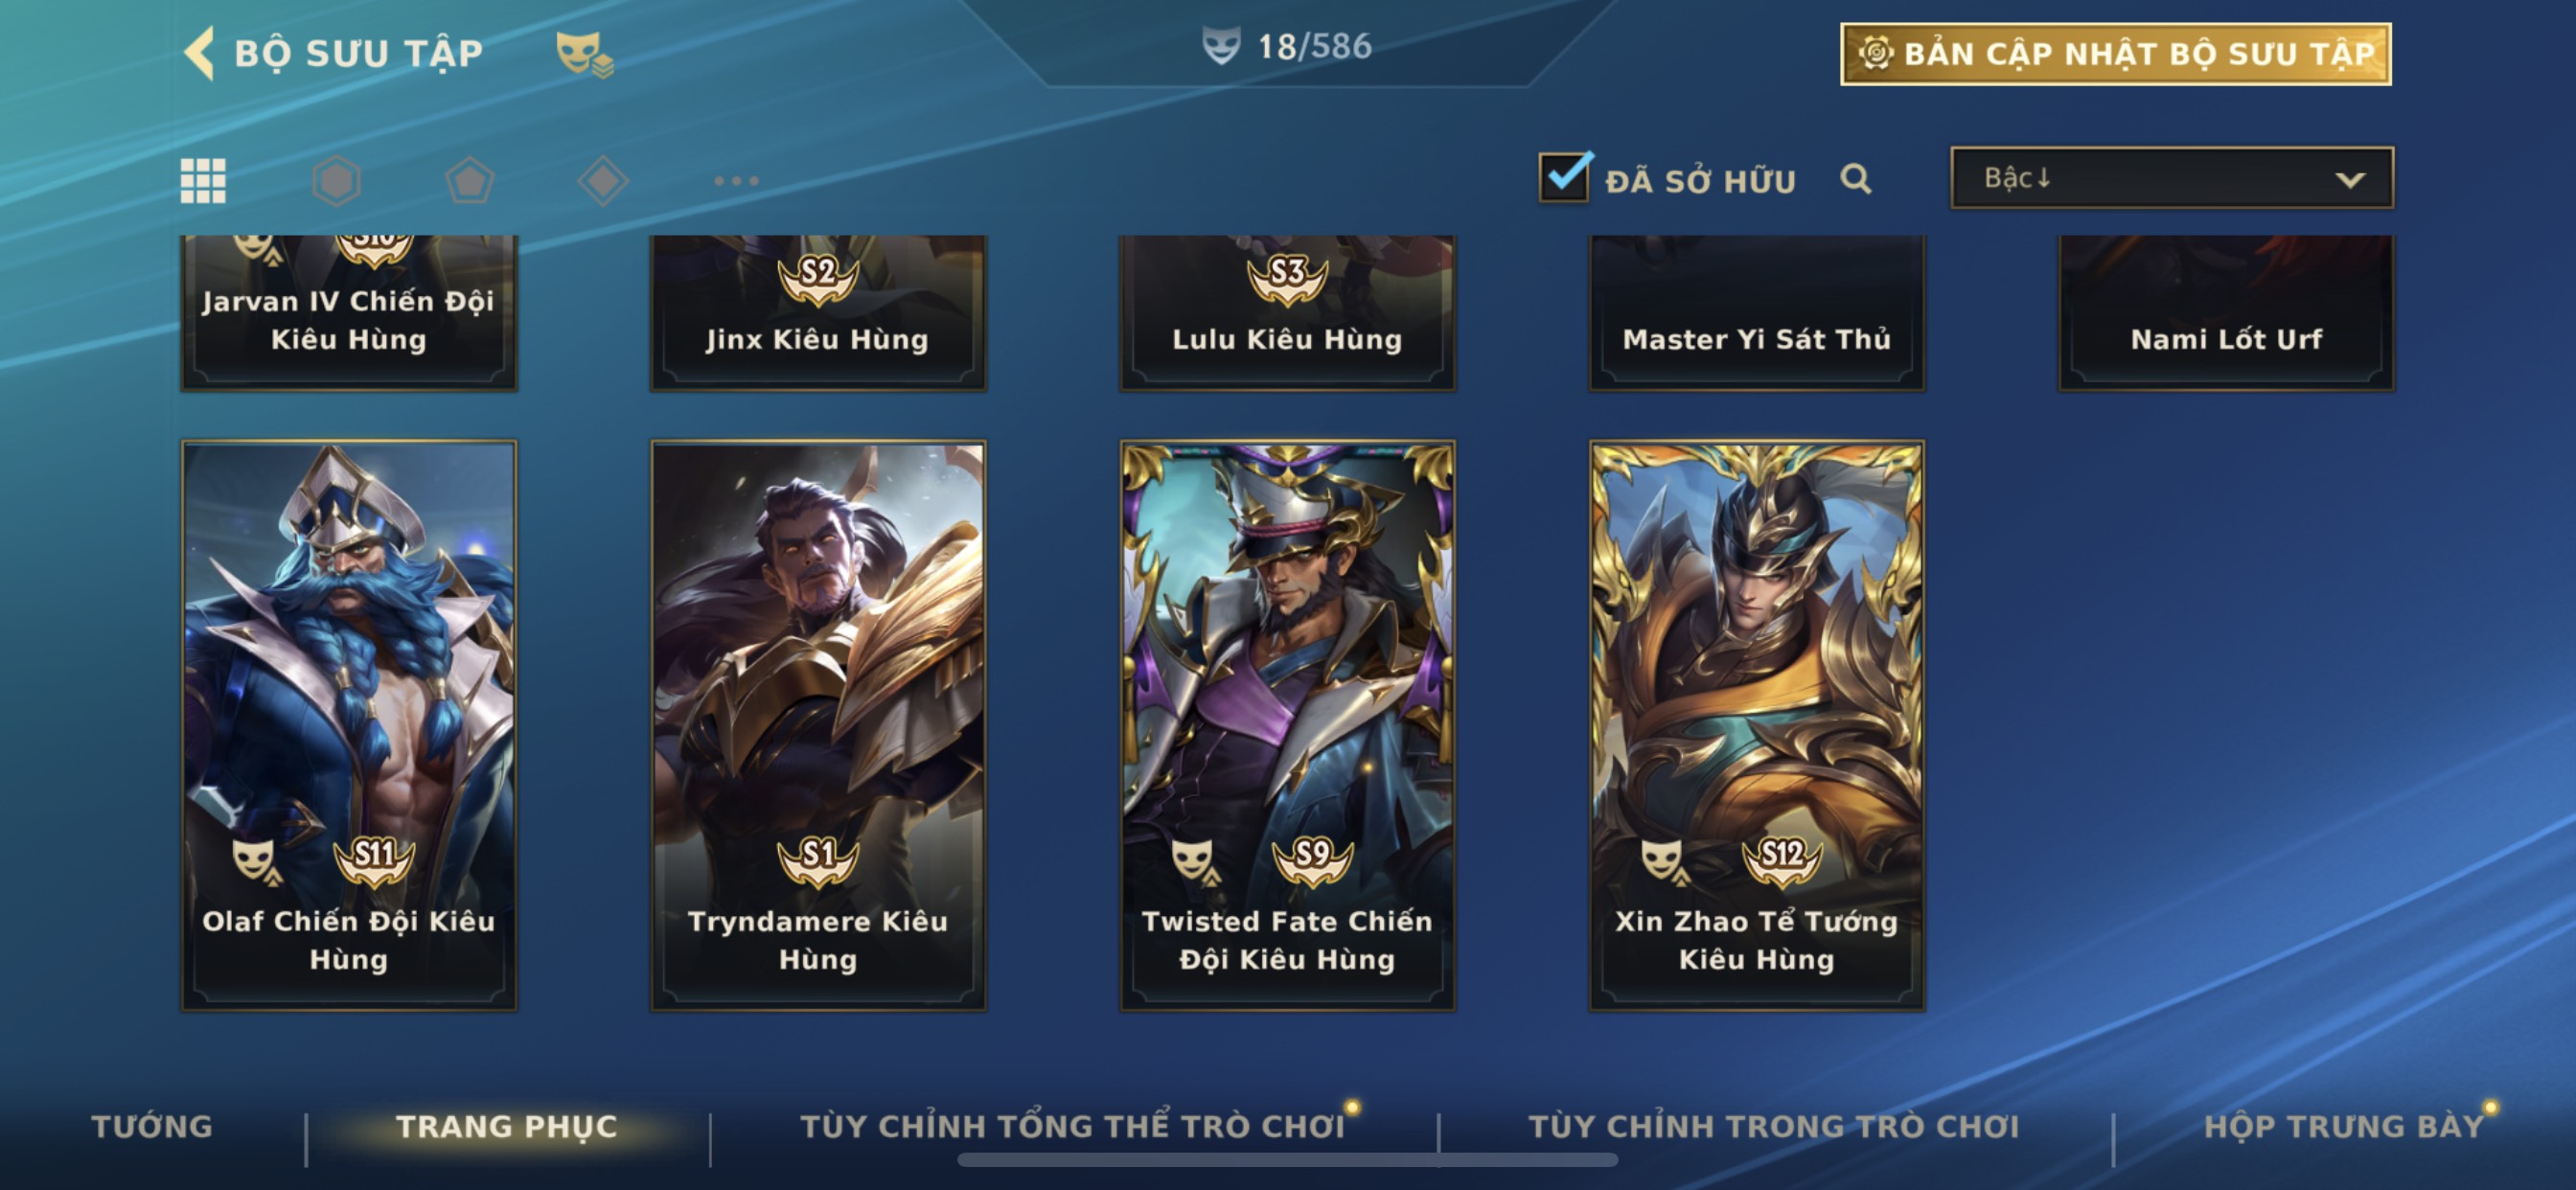Click the horizontal scrollbar at bottom
The image size is (2576, 1190).
point(1287,1160)
